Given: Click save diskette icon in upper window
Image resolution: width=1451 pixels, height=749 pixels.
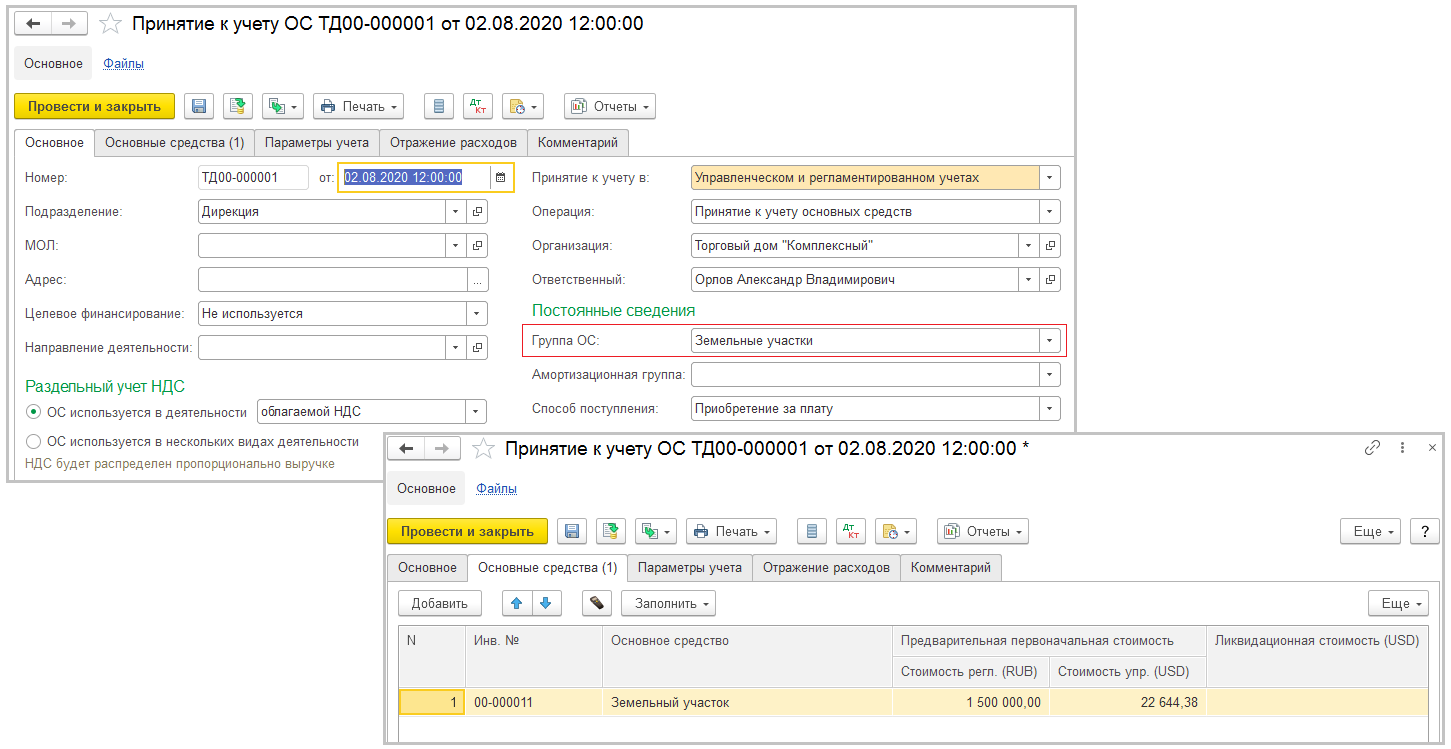Looking at the screenshot, I should pos(198,106).
